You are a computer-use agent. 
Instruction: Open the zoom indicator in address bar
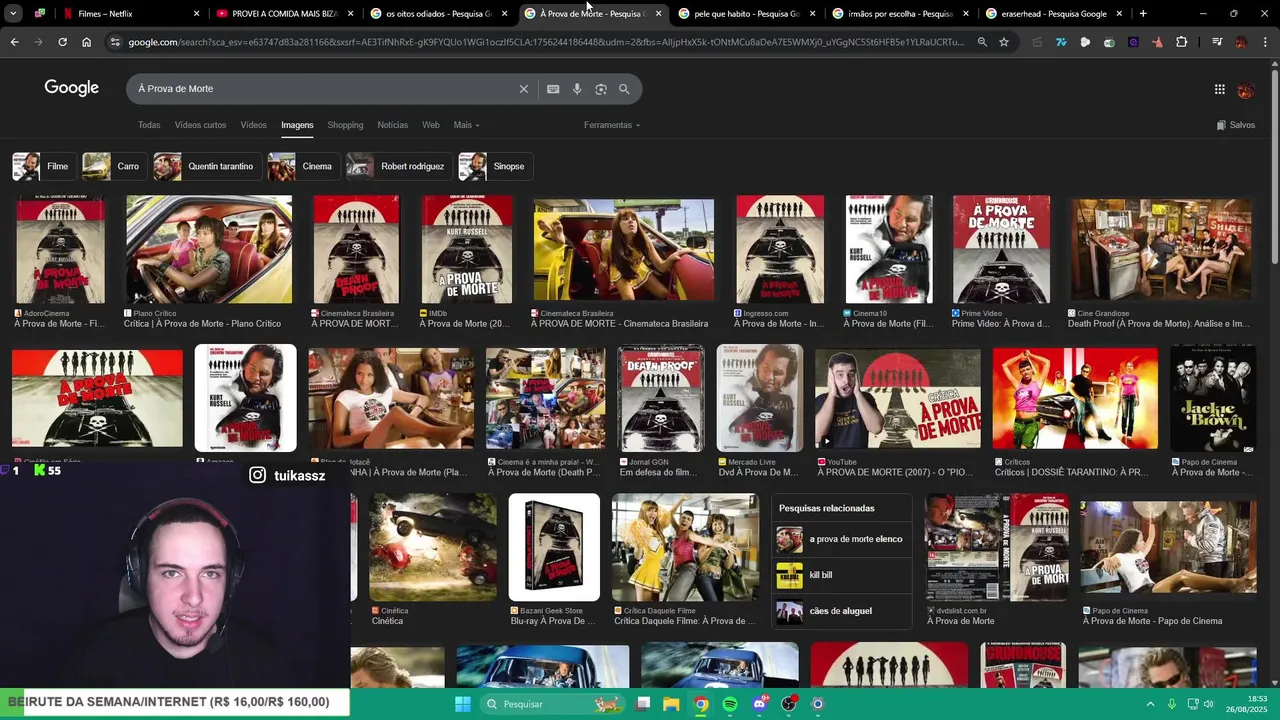pos(982,42)
